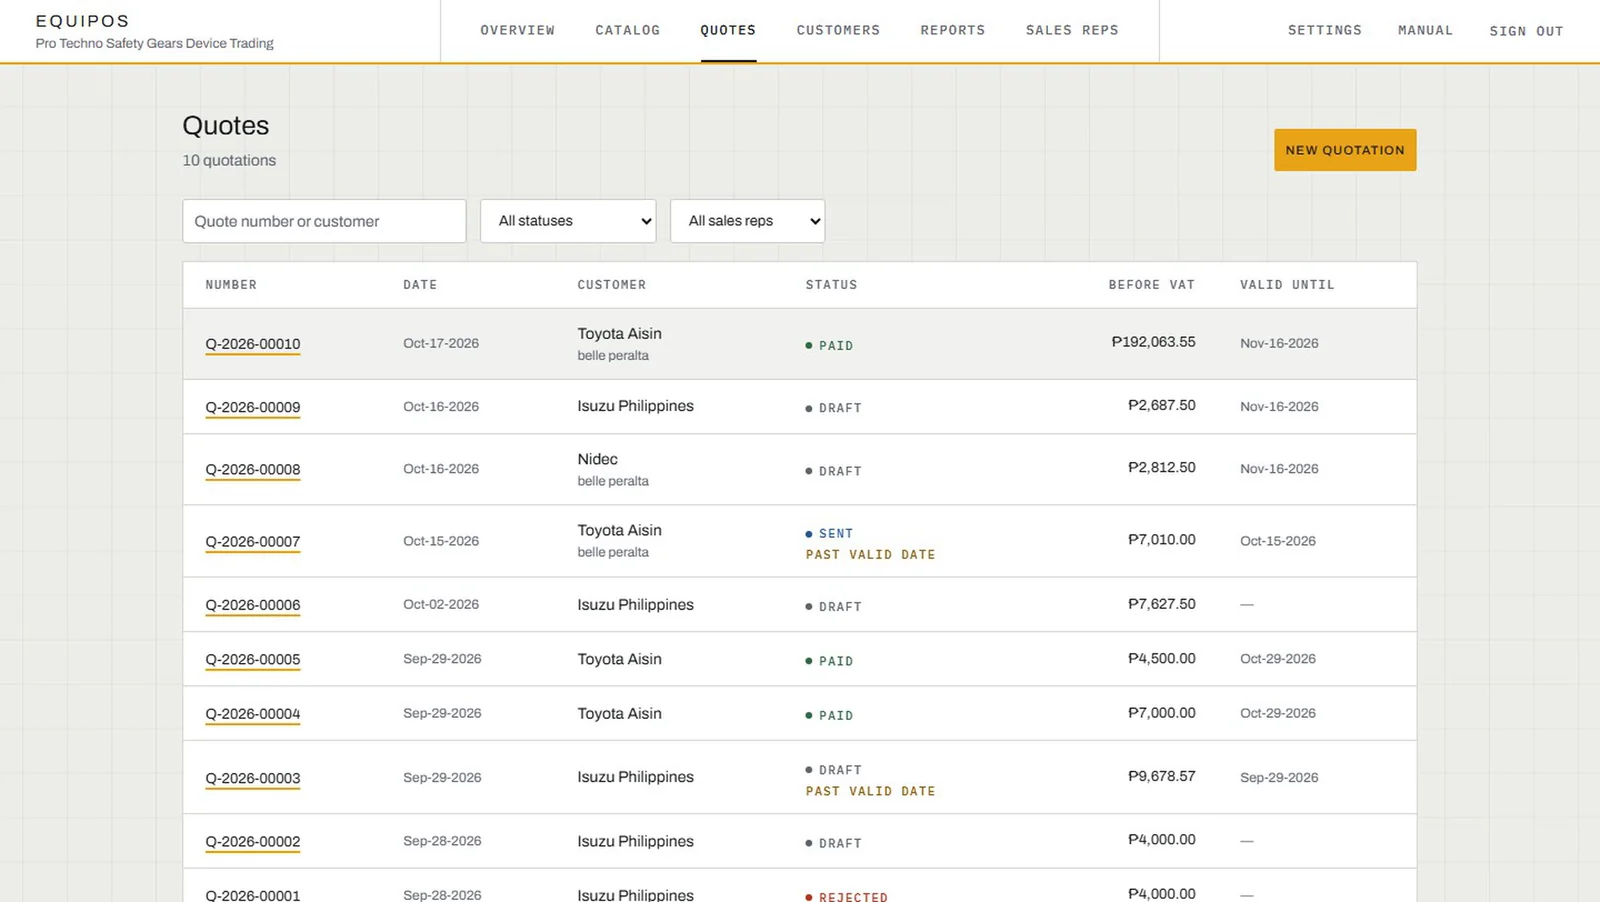
Task: Click the Before VAT column header
Action: click(x=1151, y=285)
